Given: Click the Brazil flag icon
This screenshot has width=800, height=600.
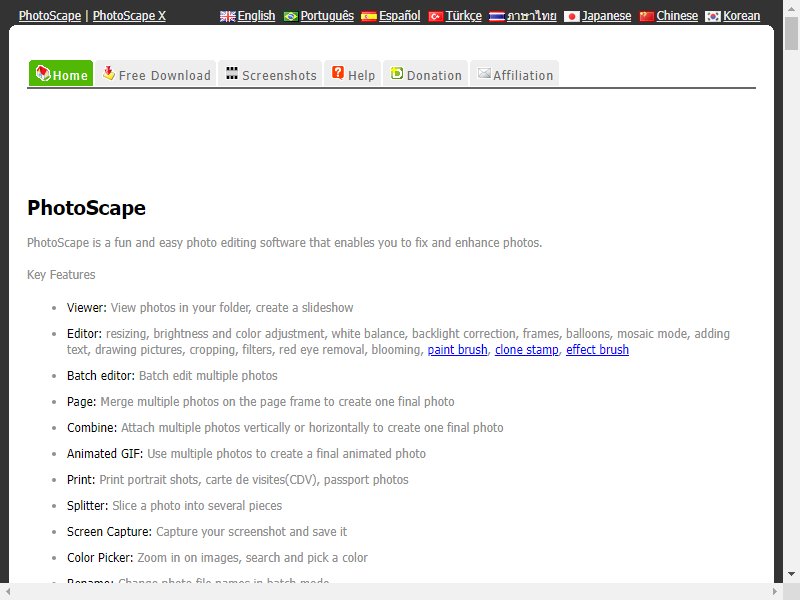Looking at the screenshot, I should click(x=291, y=16).
